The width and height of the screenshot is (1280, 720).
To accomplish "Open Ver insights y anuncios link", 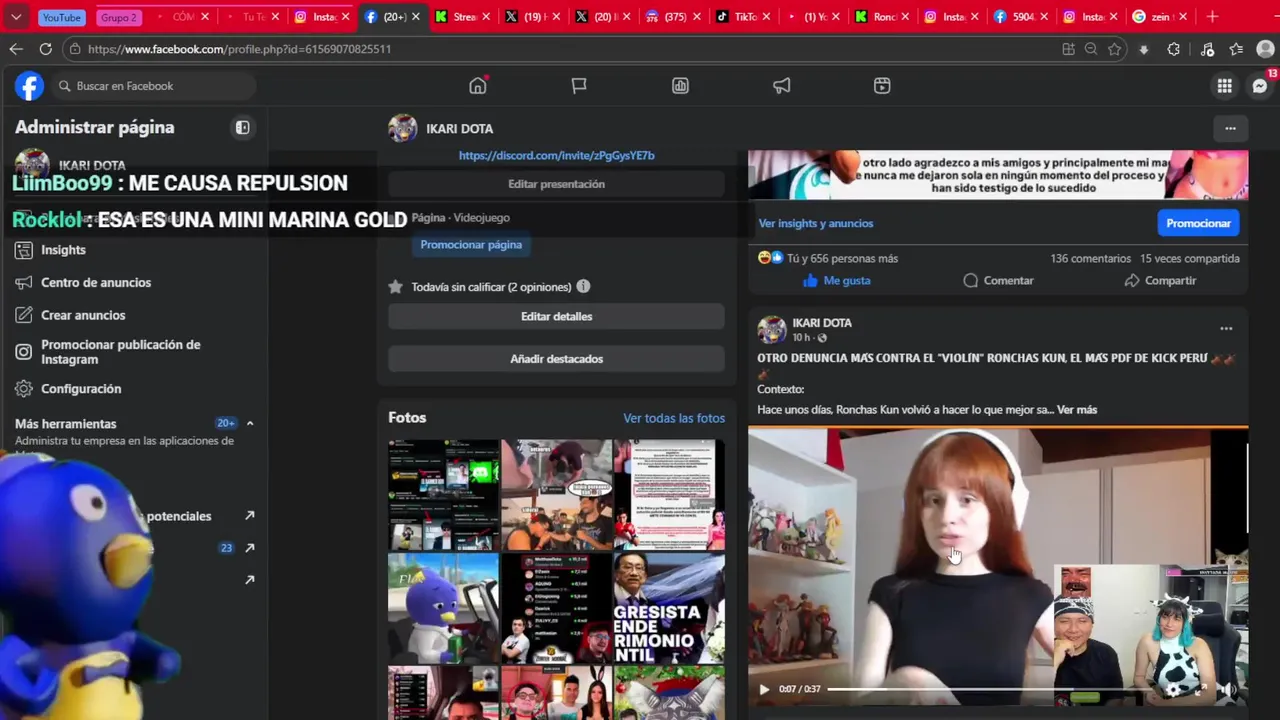I will 815,224.
